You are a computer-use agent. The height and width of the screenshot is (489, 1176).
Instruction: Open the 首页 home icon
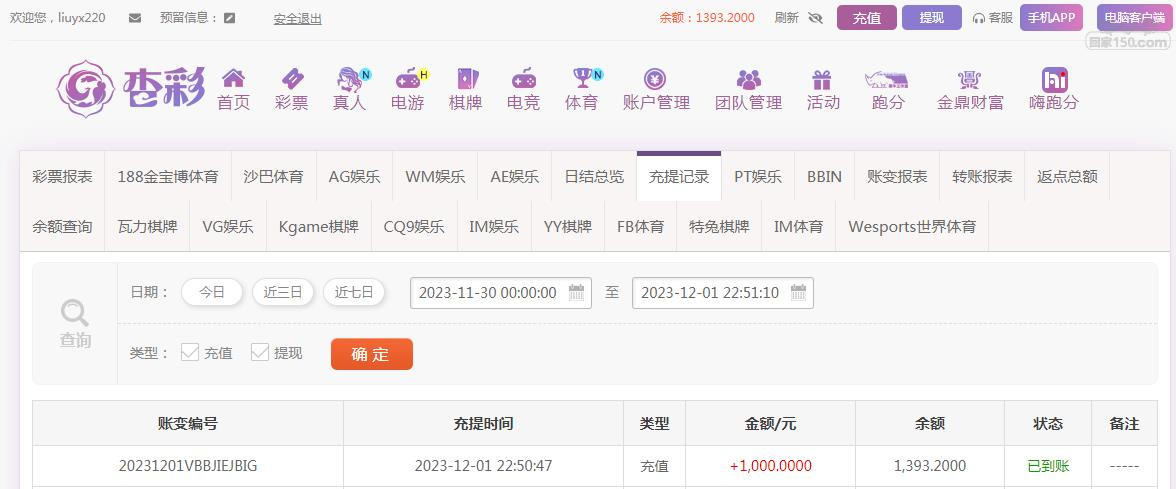point(233,79)
